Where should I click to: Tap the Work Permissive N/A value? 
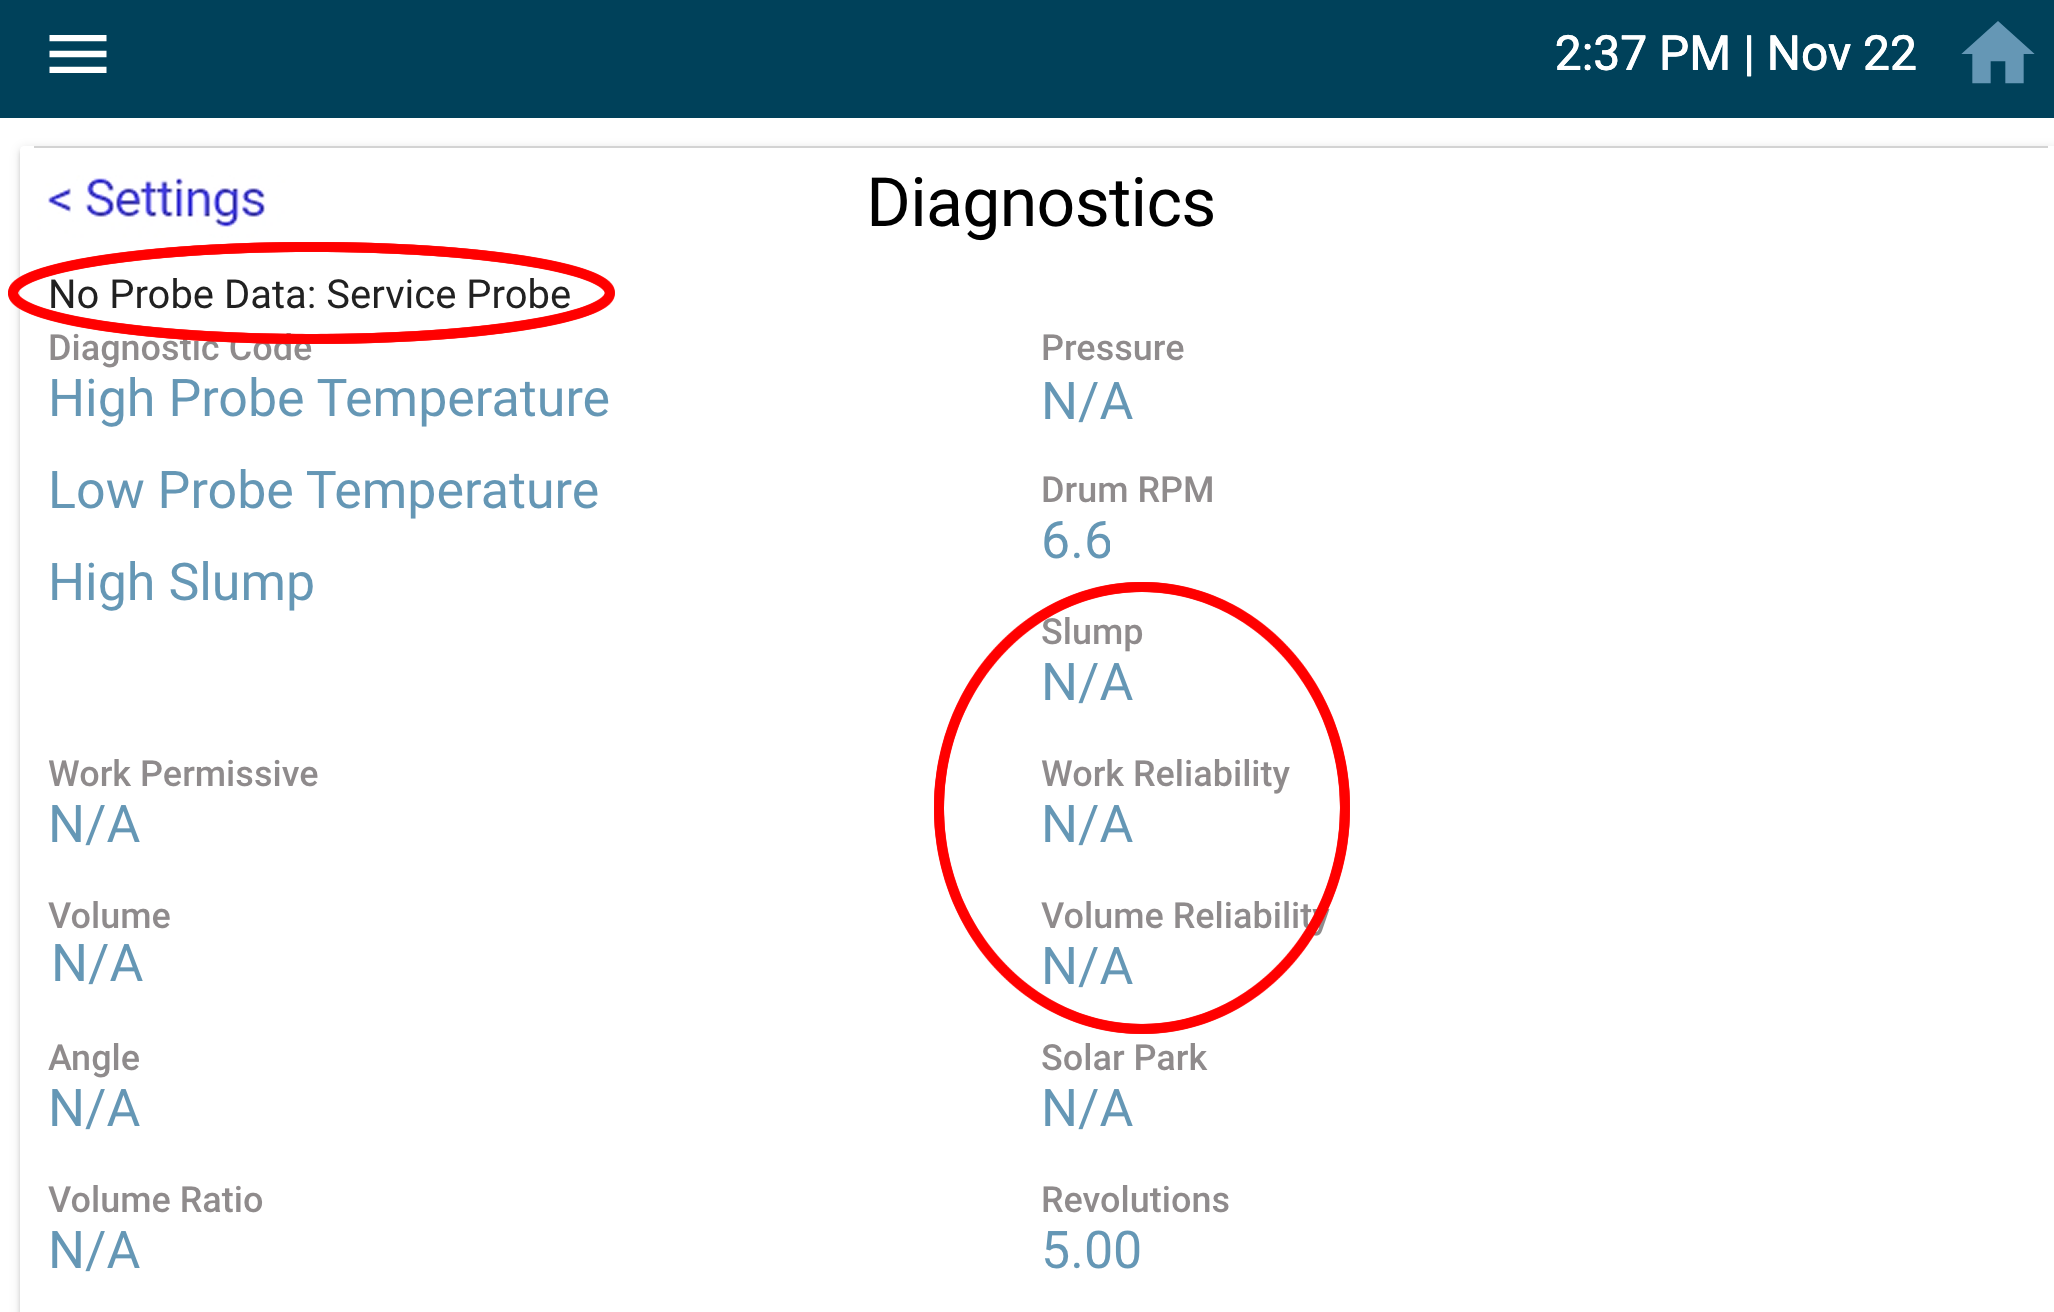pyautogui.click(x=94, y=825)
